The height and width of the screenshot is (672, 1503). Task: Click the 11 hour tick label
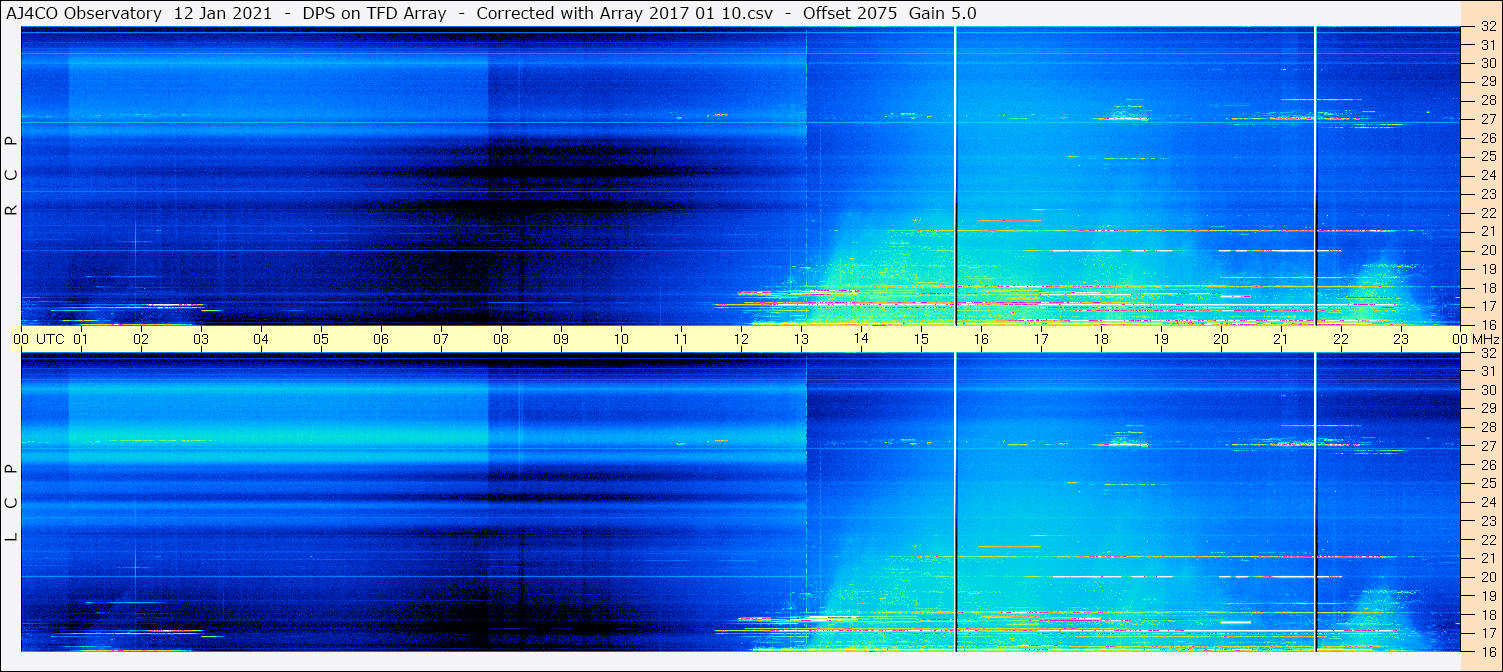coord(681,339)
